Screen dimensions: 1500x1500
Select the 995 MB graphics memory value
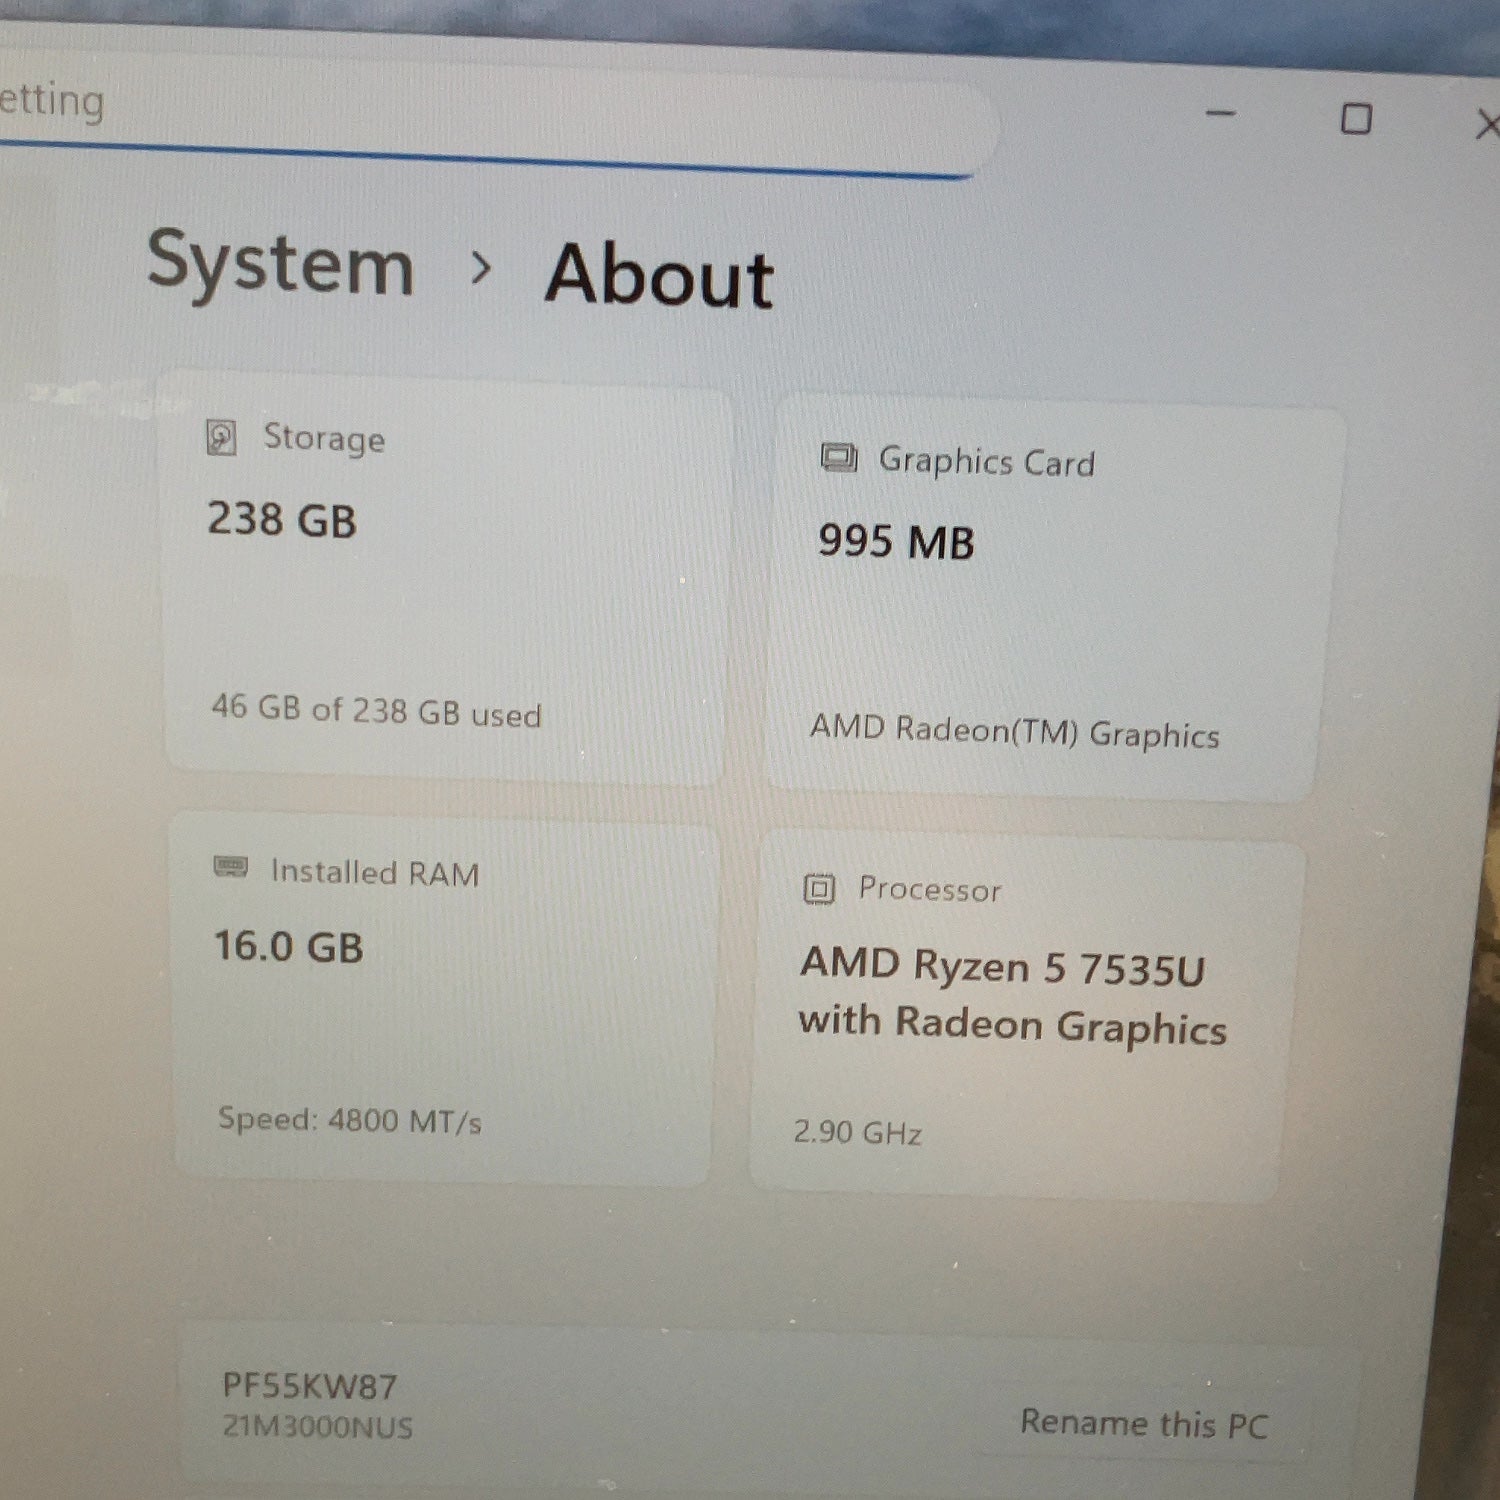896,542
